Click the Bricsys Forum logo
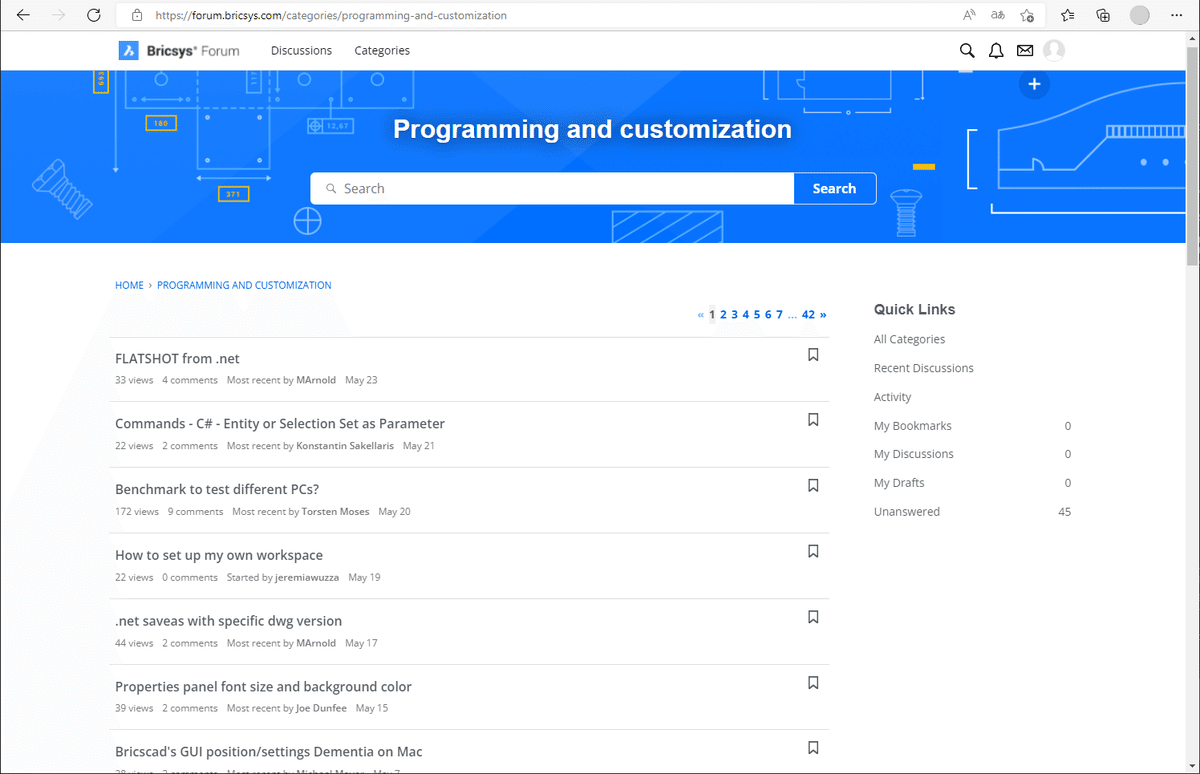 [x=179, y=50]
